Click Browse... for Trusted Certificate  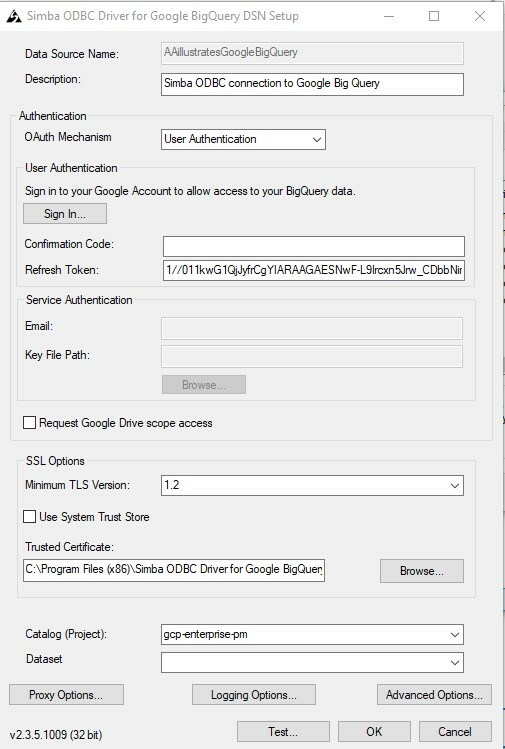422,571
